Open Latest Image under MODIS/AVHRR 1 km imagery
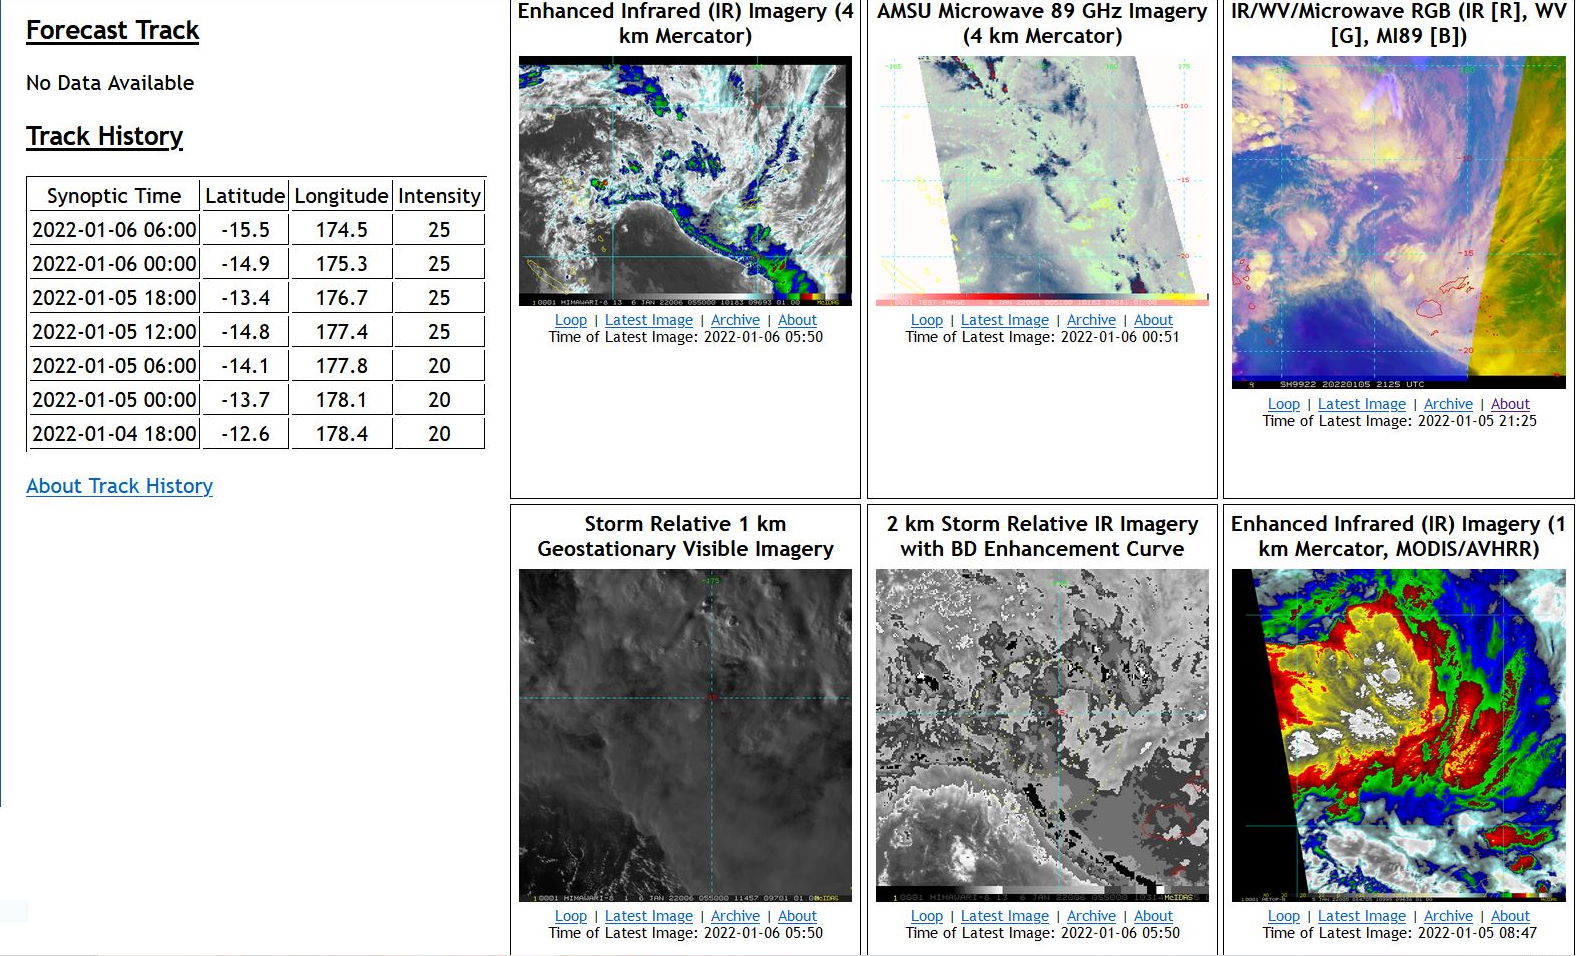 pyautogui.click(x=1362, y=916)
